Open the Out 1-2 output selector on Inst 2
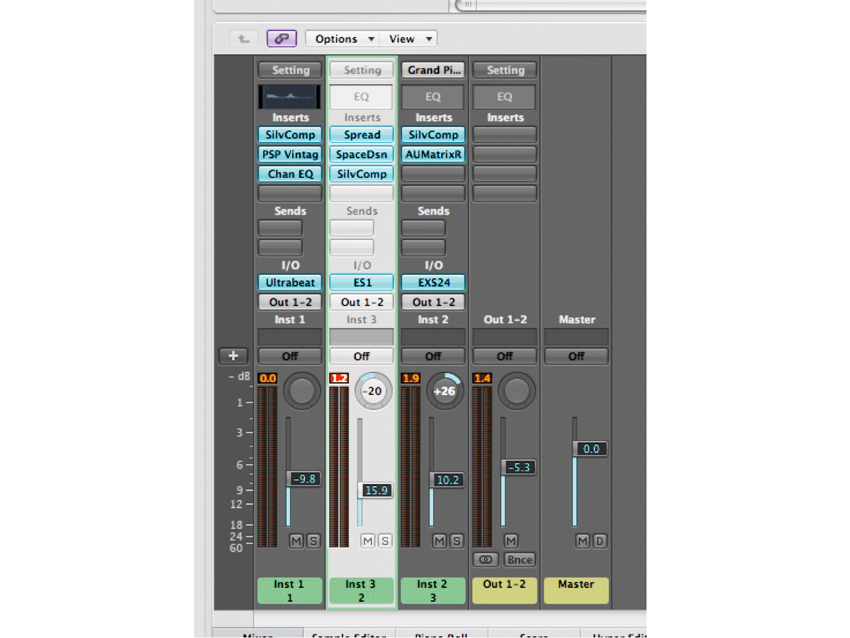850x638 pixels. point(433,302)
